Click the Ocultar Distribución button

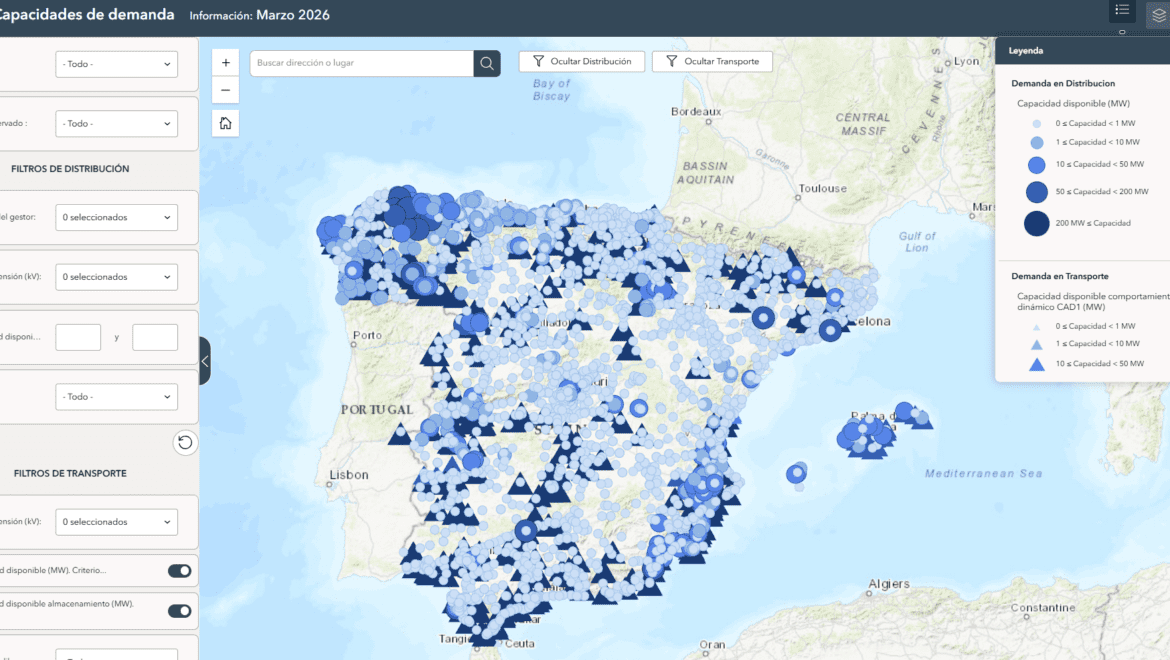coord(581,62)
